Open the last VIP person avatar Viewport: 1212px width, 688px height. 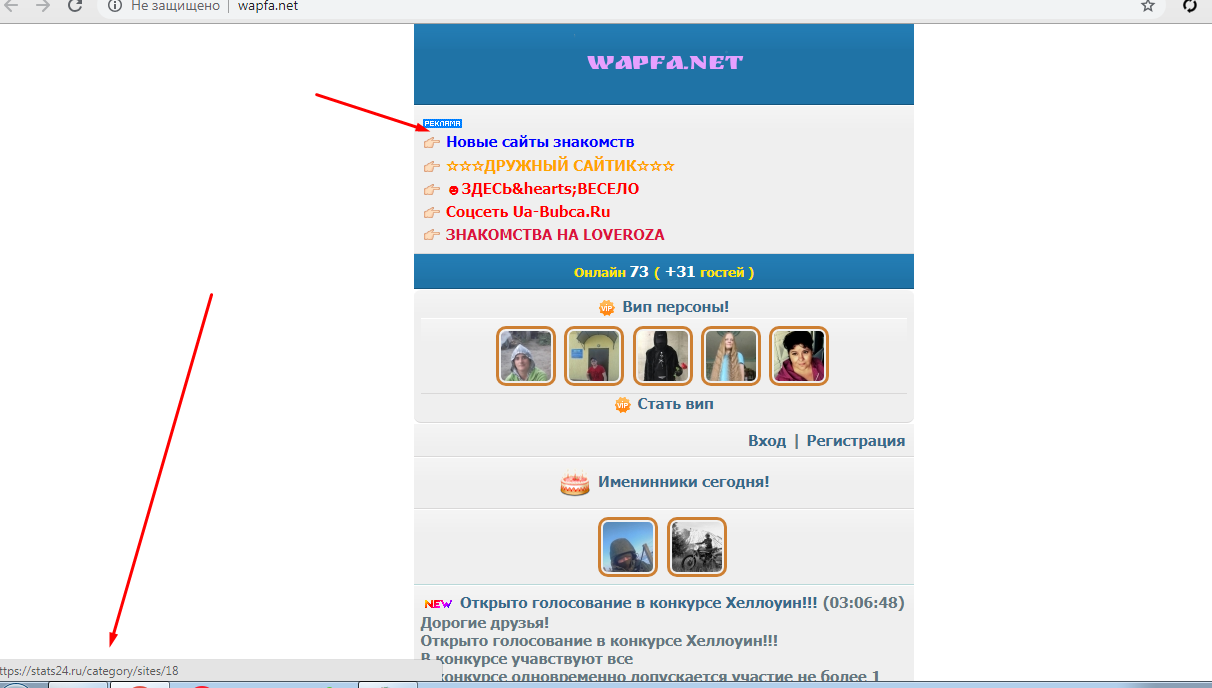click(798, 356)
